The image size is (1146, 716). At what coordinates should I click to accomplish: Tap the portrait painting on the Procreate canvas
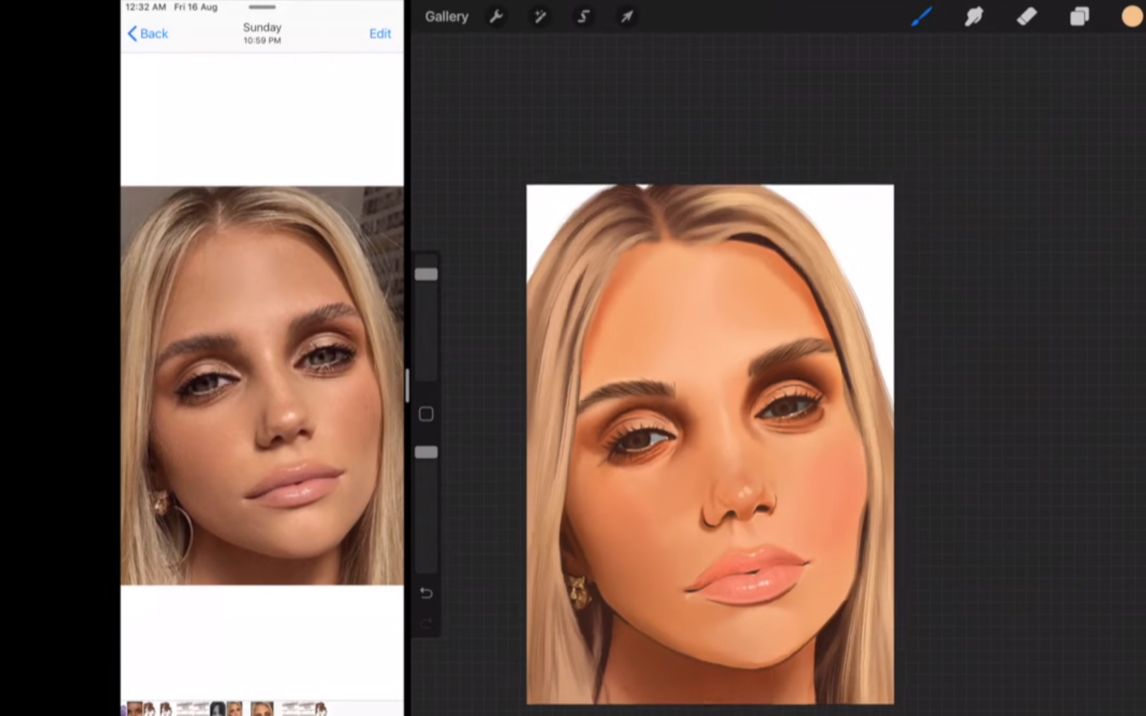click(x=710, y=444)
